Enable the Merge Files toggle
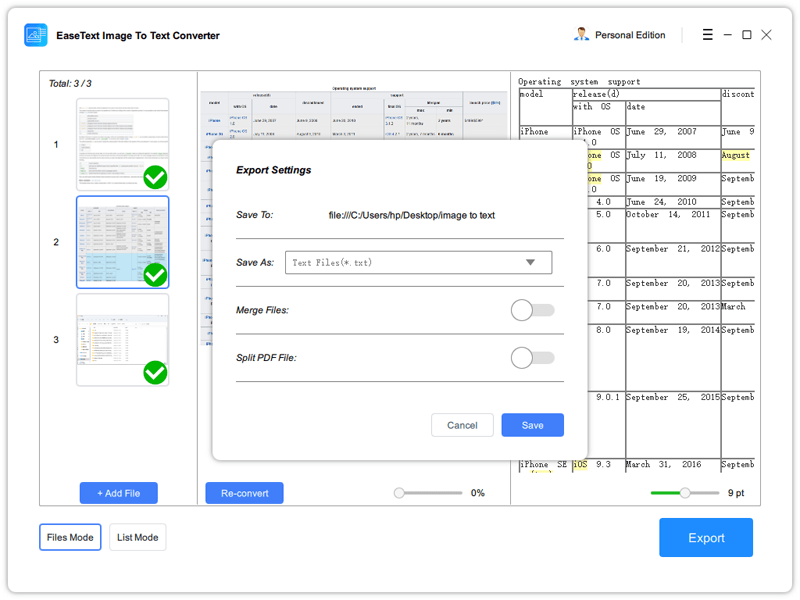 (532, 310)
